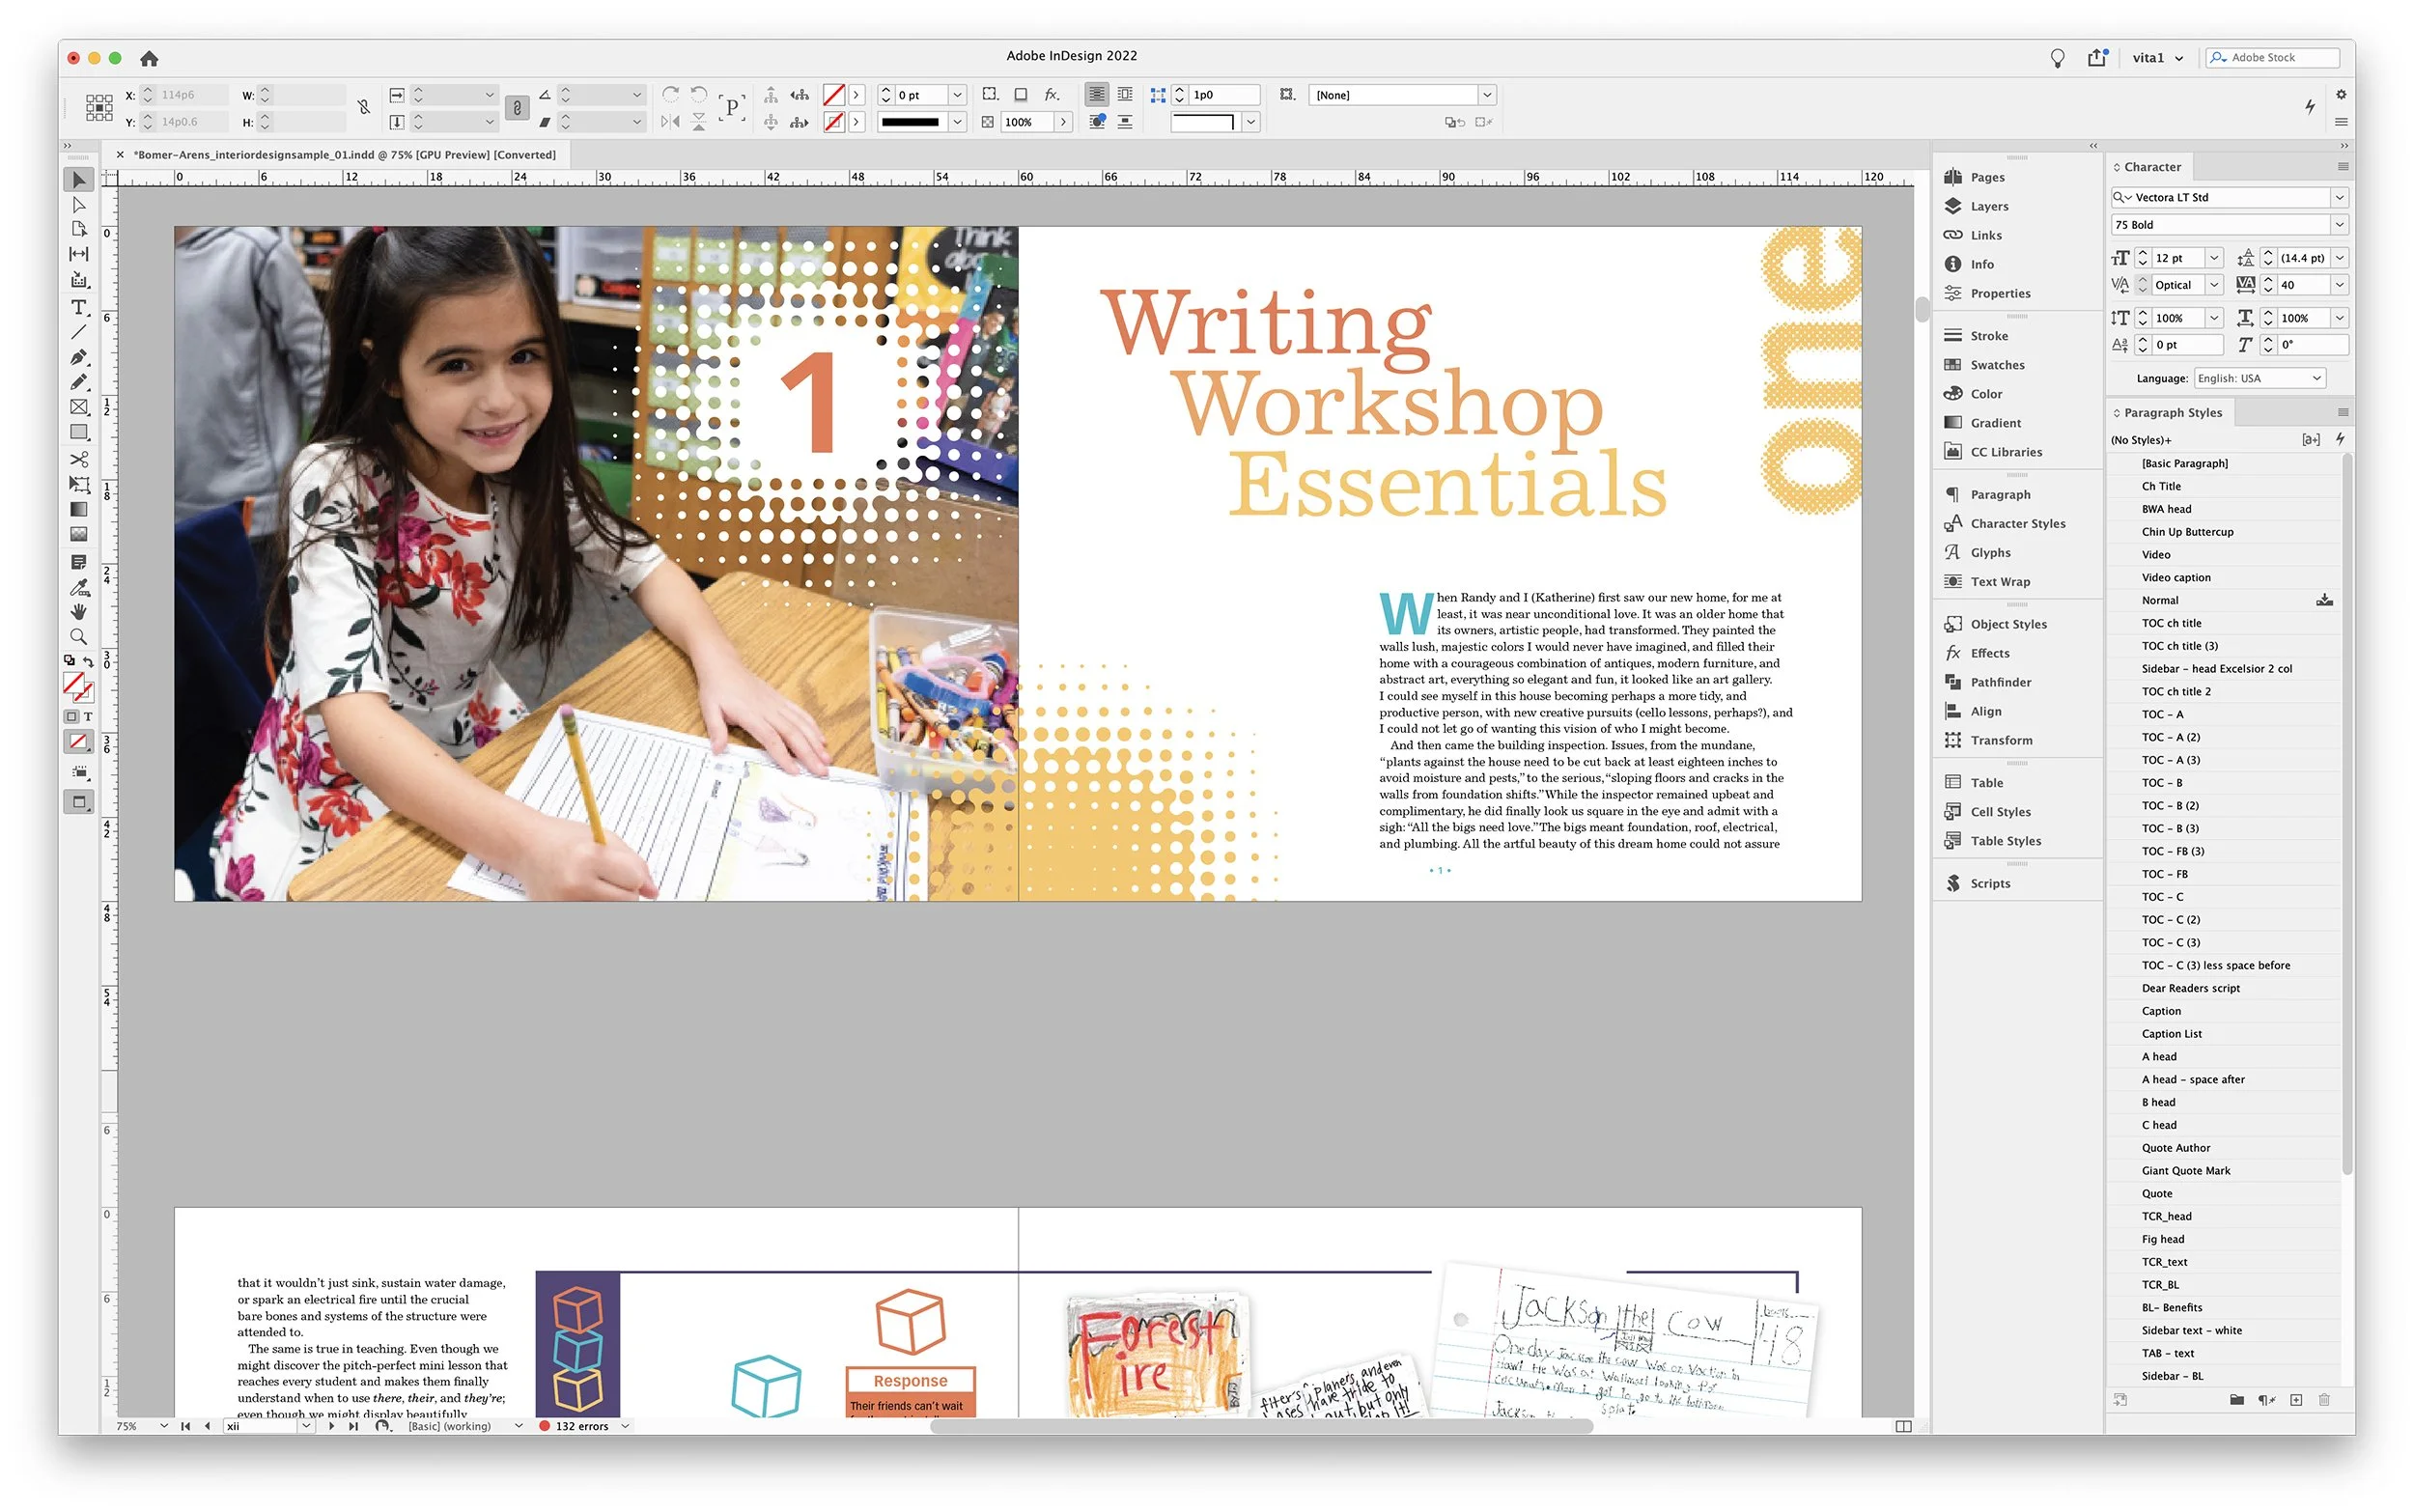Select the Rectangle Frame tool
Image resolution: width=2414 pixels, height=1512 pixels.
coord(79,408)
